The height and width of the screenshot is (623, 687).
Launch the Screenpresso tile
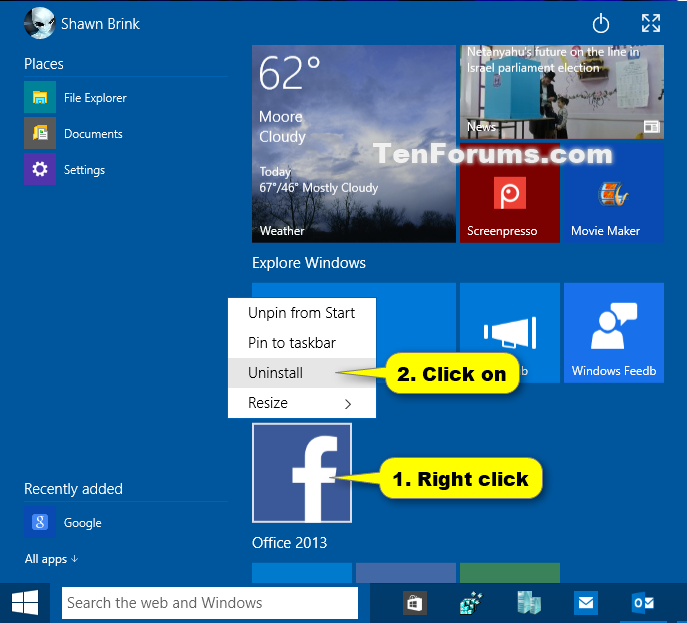coord(510,193)
